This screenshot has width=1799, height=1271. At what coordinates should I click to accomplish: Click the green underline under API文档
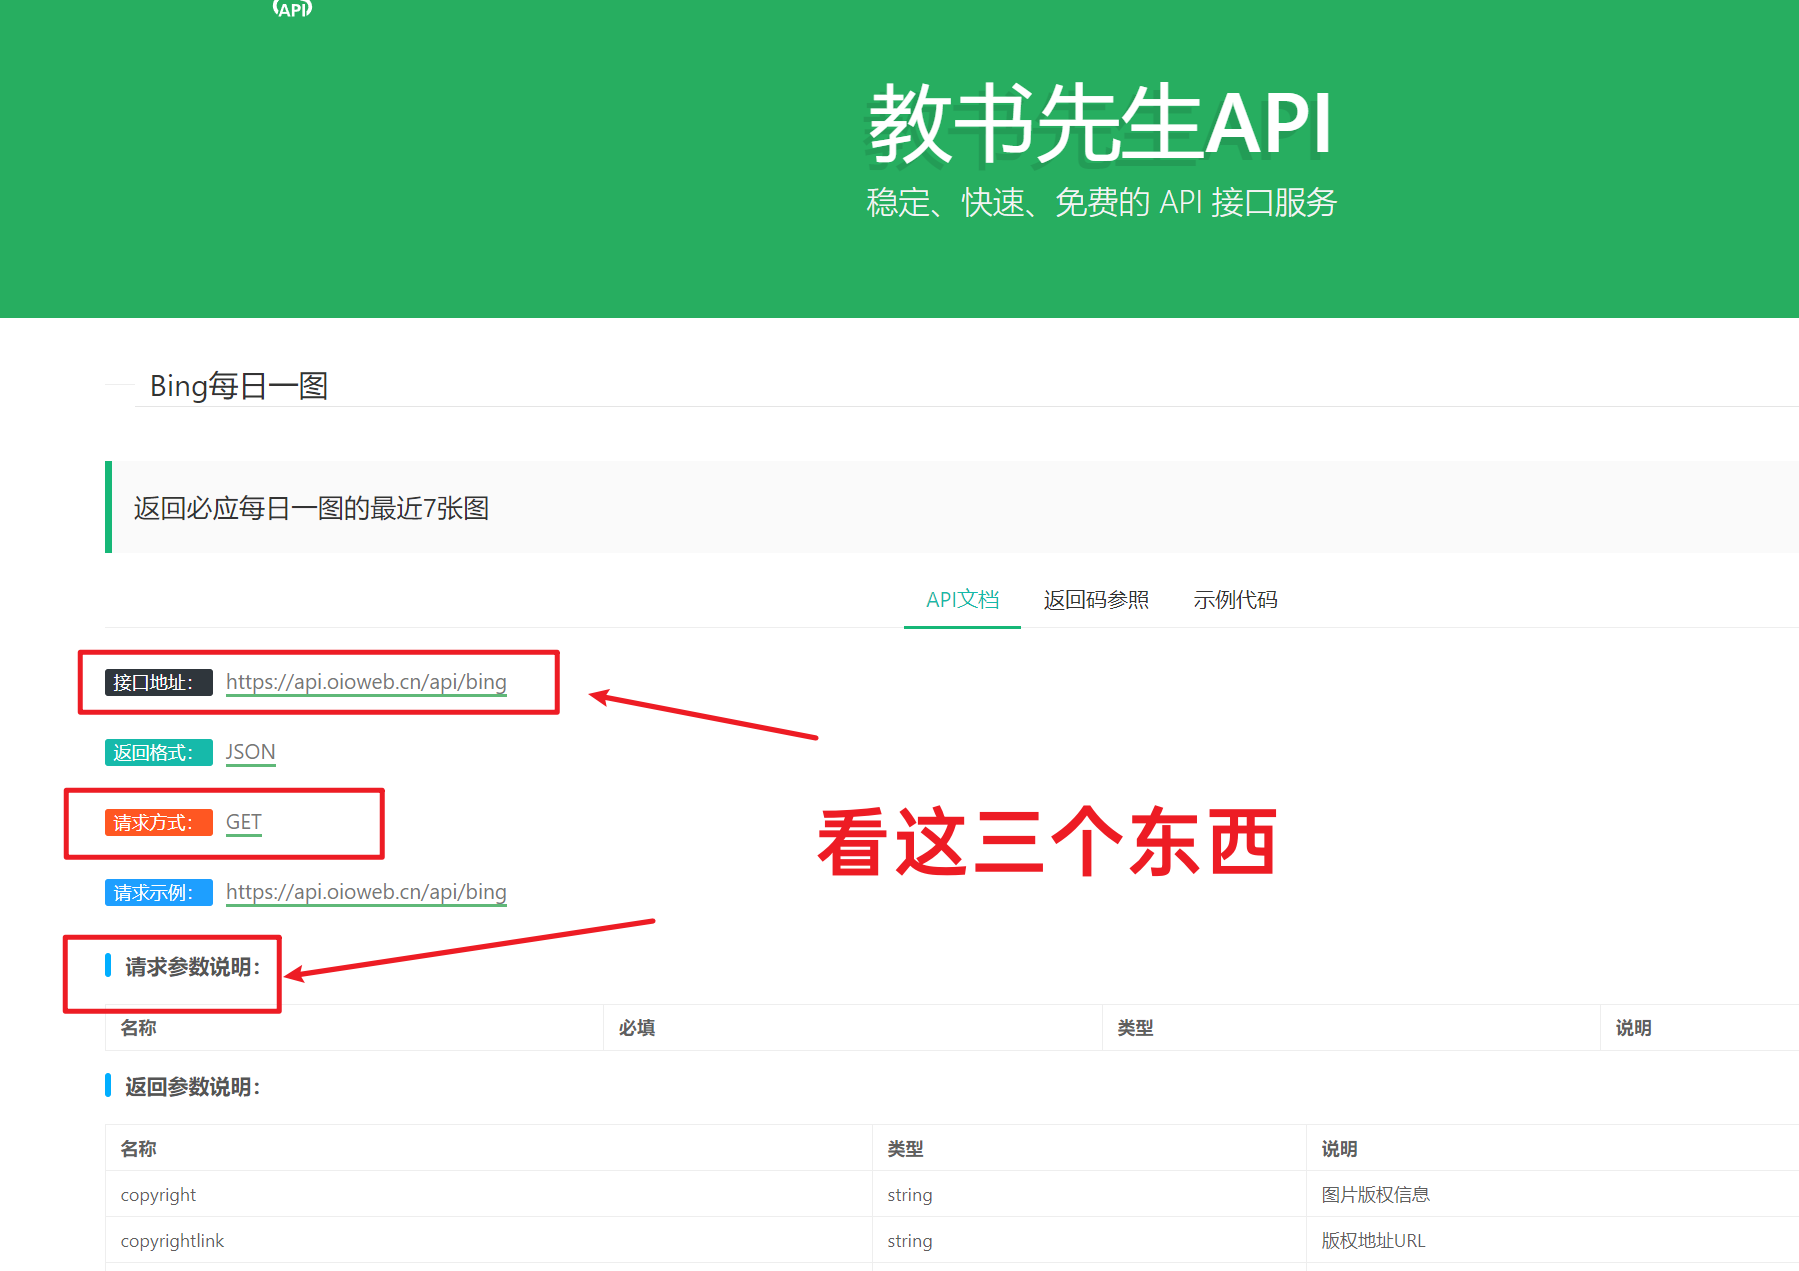click(961, 627)
